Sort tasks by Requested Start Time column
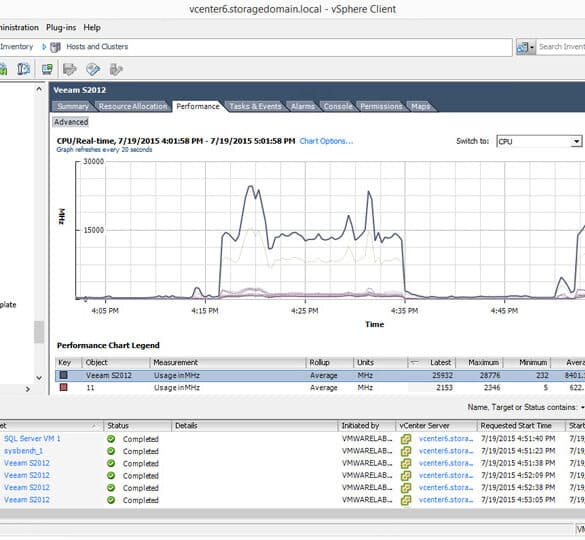585x540 pixels. 521,426
